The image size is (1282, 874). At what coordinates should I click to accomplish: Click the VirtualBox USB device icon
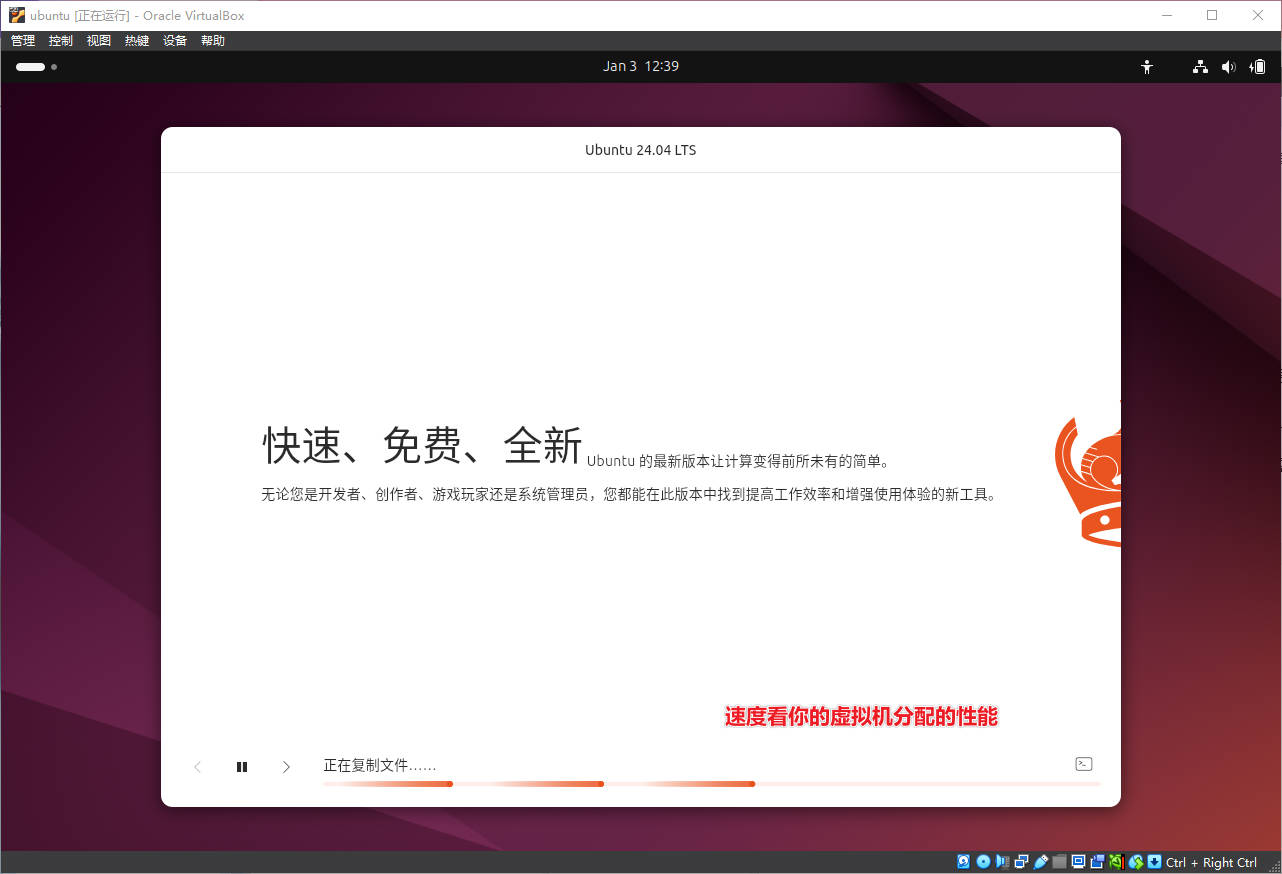coord(1041,862)
